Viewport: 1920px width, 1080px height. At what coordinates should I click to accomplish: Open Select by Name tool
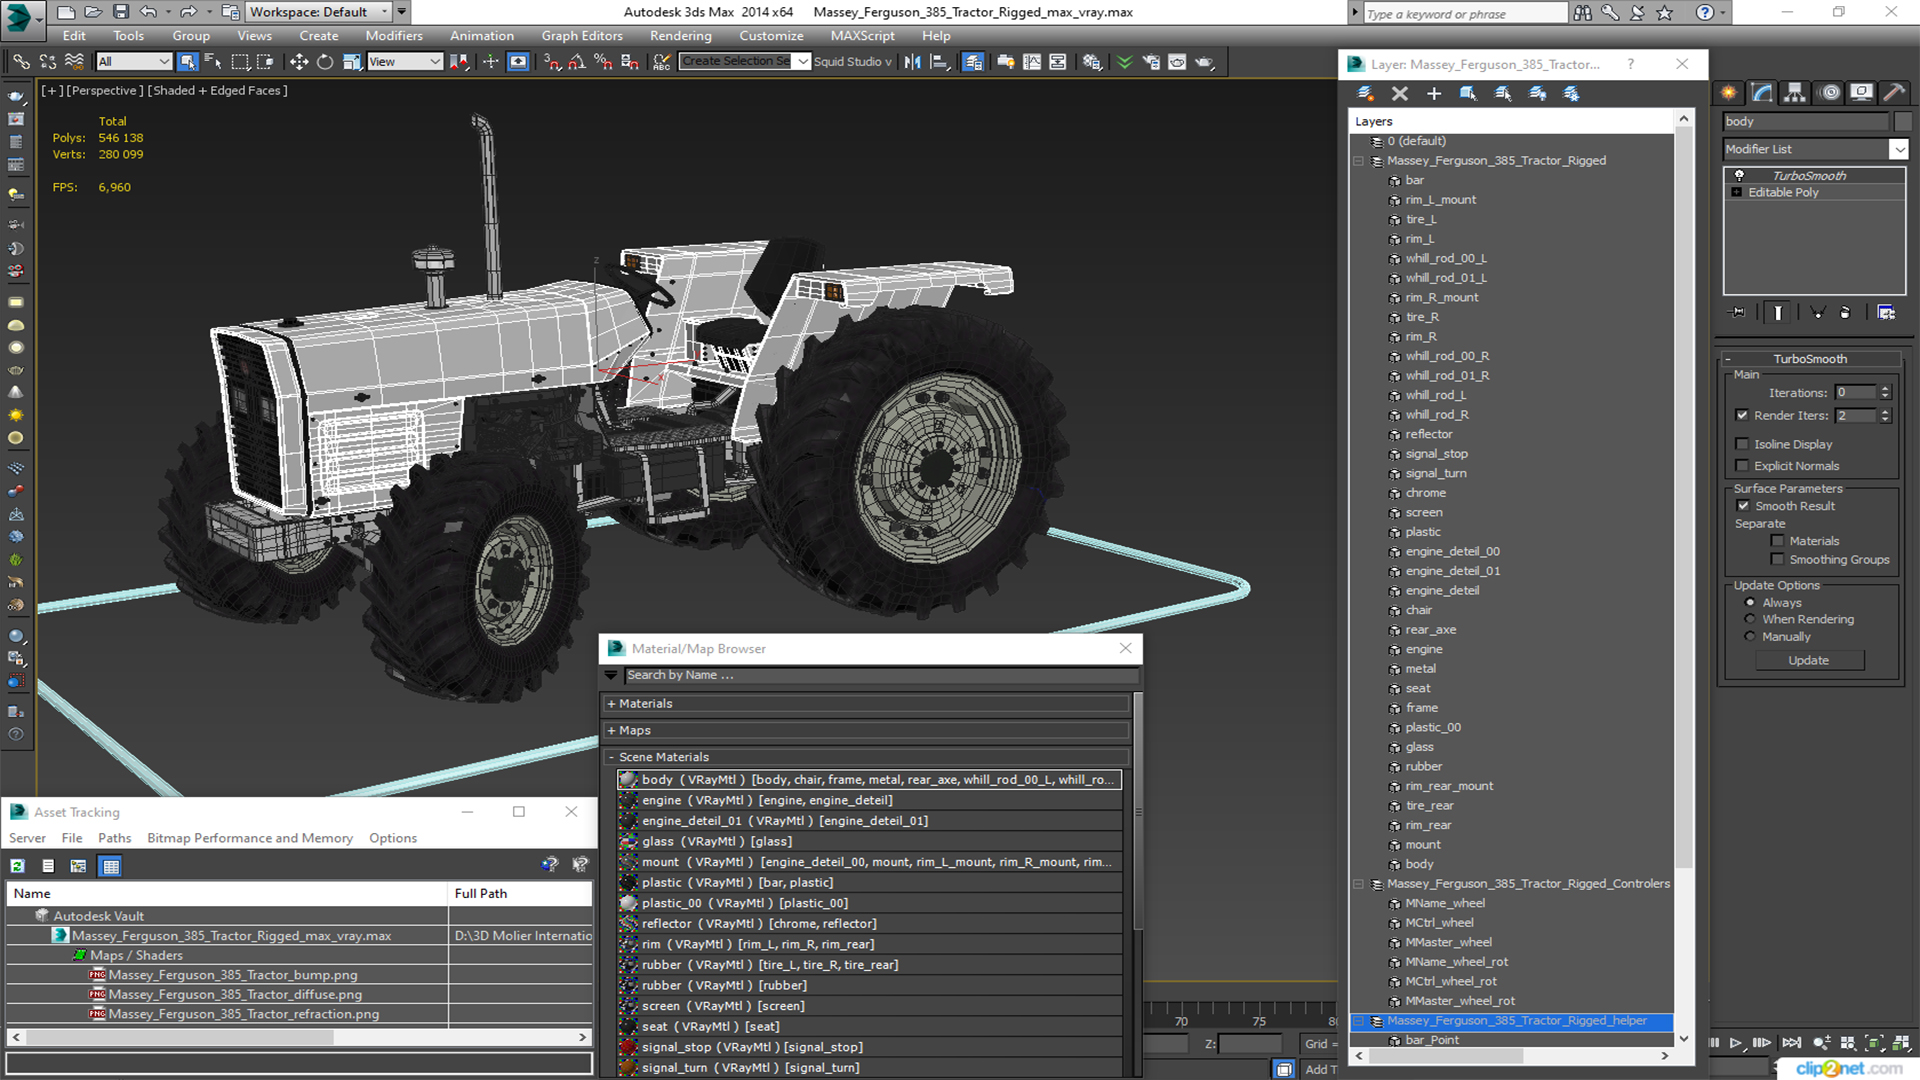tap(213, 62)
